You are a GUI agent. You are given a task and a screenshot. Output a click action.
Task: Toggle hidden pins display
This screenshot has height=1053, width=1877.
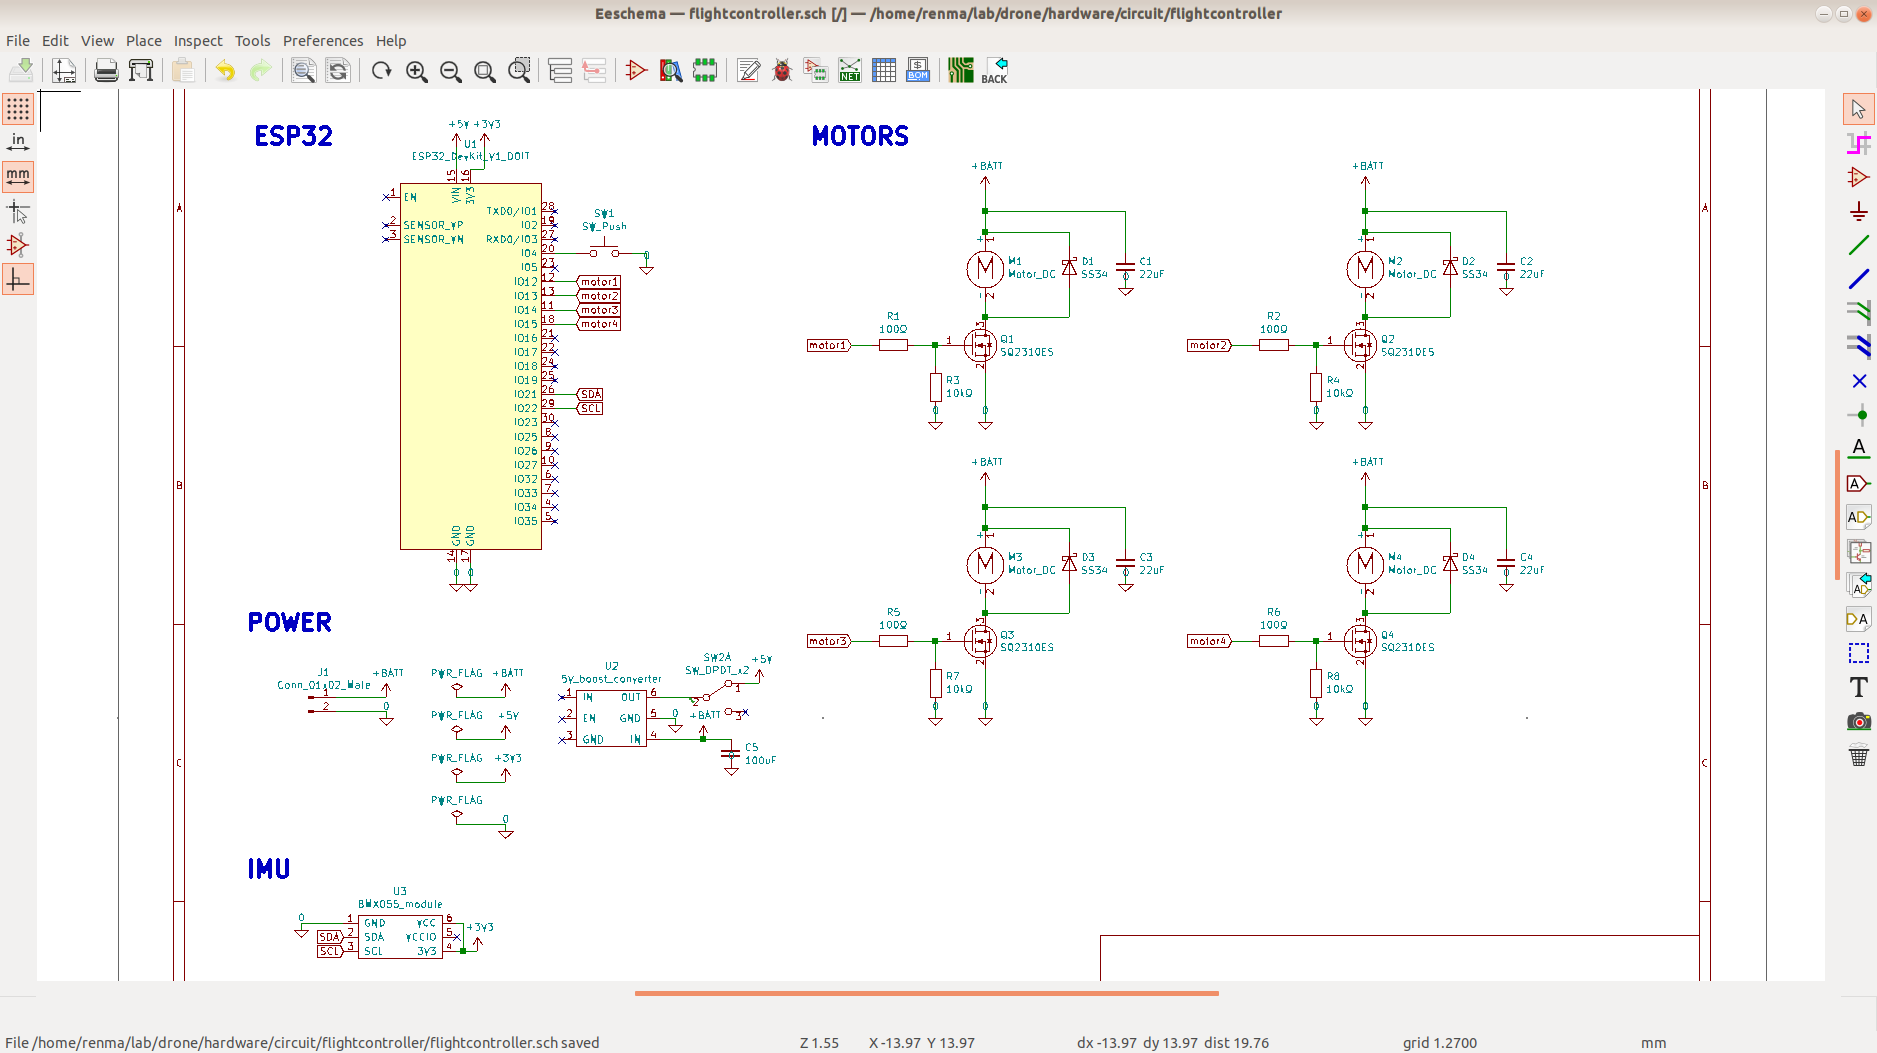coord(18,245)
